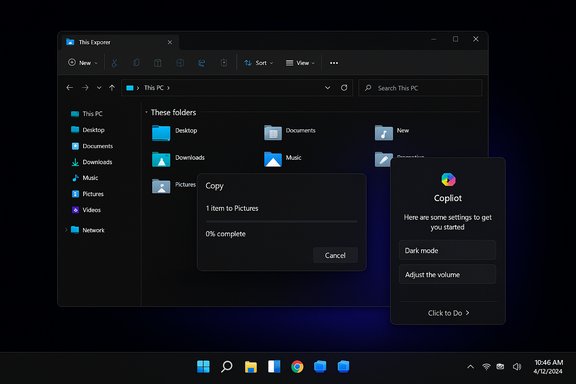Image resolution: width=576 pixels, height=384 pixels.
Task: Click the Copy icon in Explorer toolbar
Action: (136, 63)
